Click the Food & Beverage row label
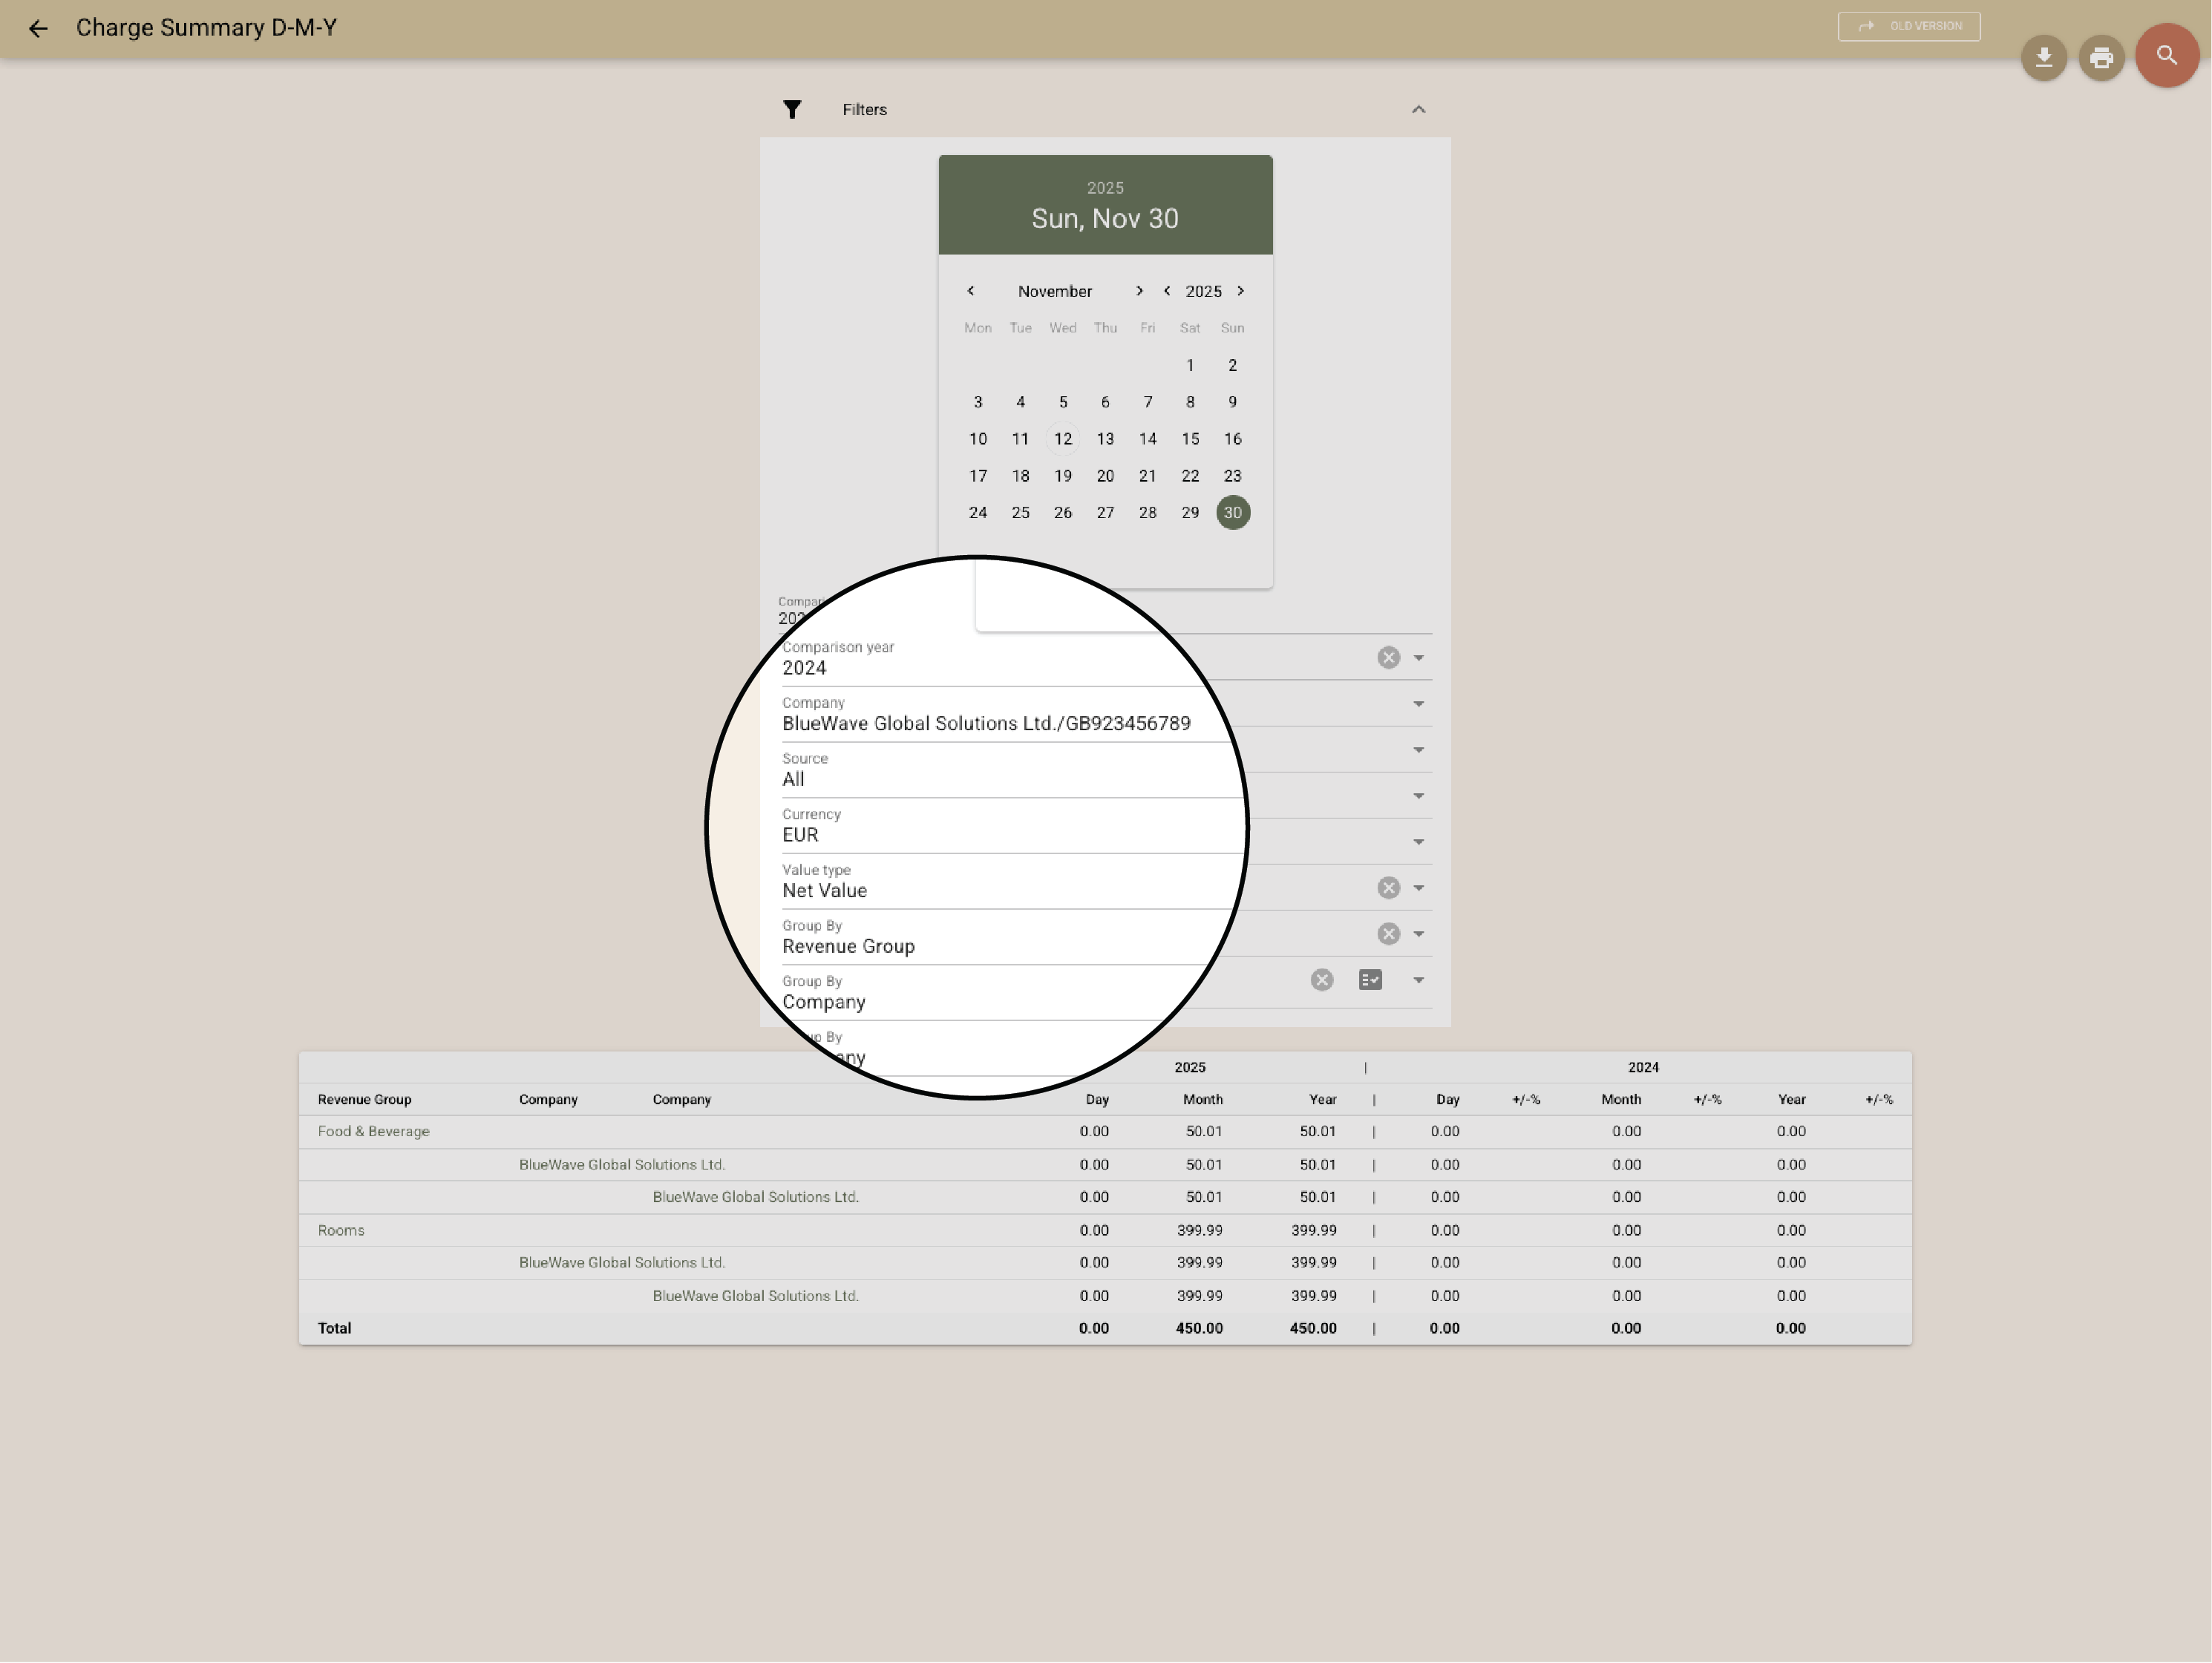This screenshot has width=2212, height=1663. [x=373, y=1131]
